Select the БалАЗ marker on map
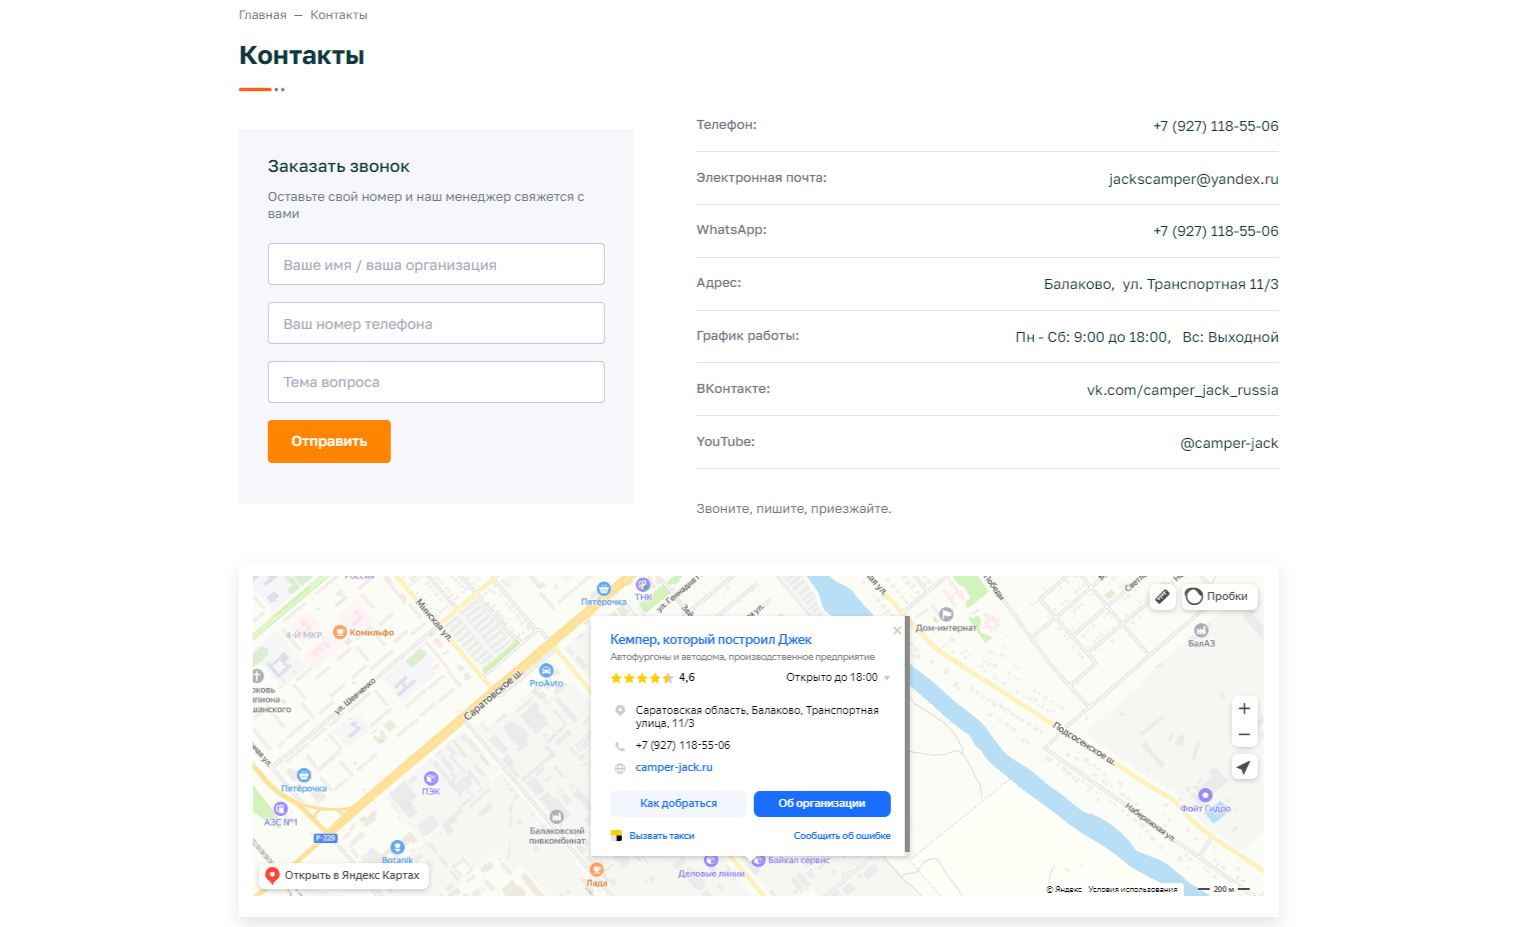 [1201, 631]
